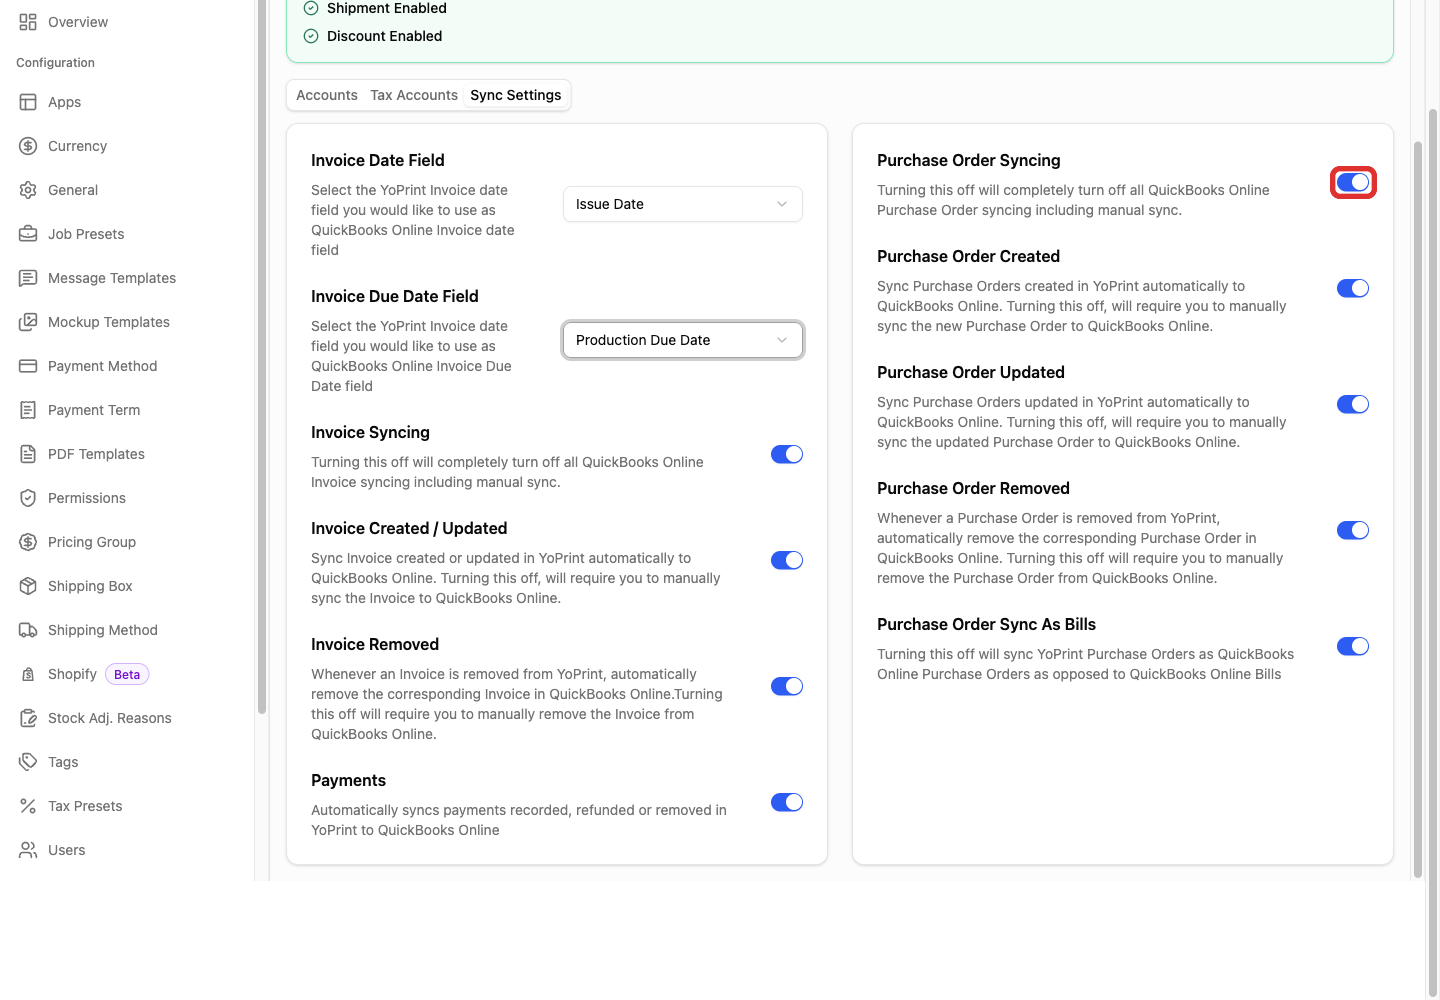Click the Pricing Group icon
The height and width of the screenshot is (1000, 1440).
28,542
